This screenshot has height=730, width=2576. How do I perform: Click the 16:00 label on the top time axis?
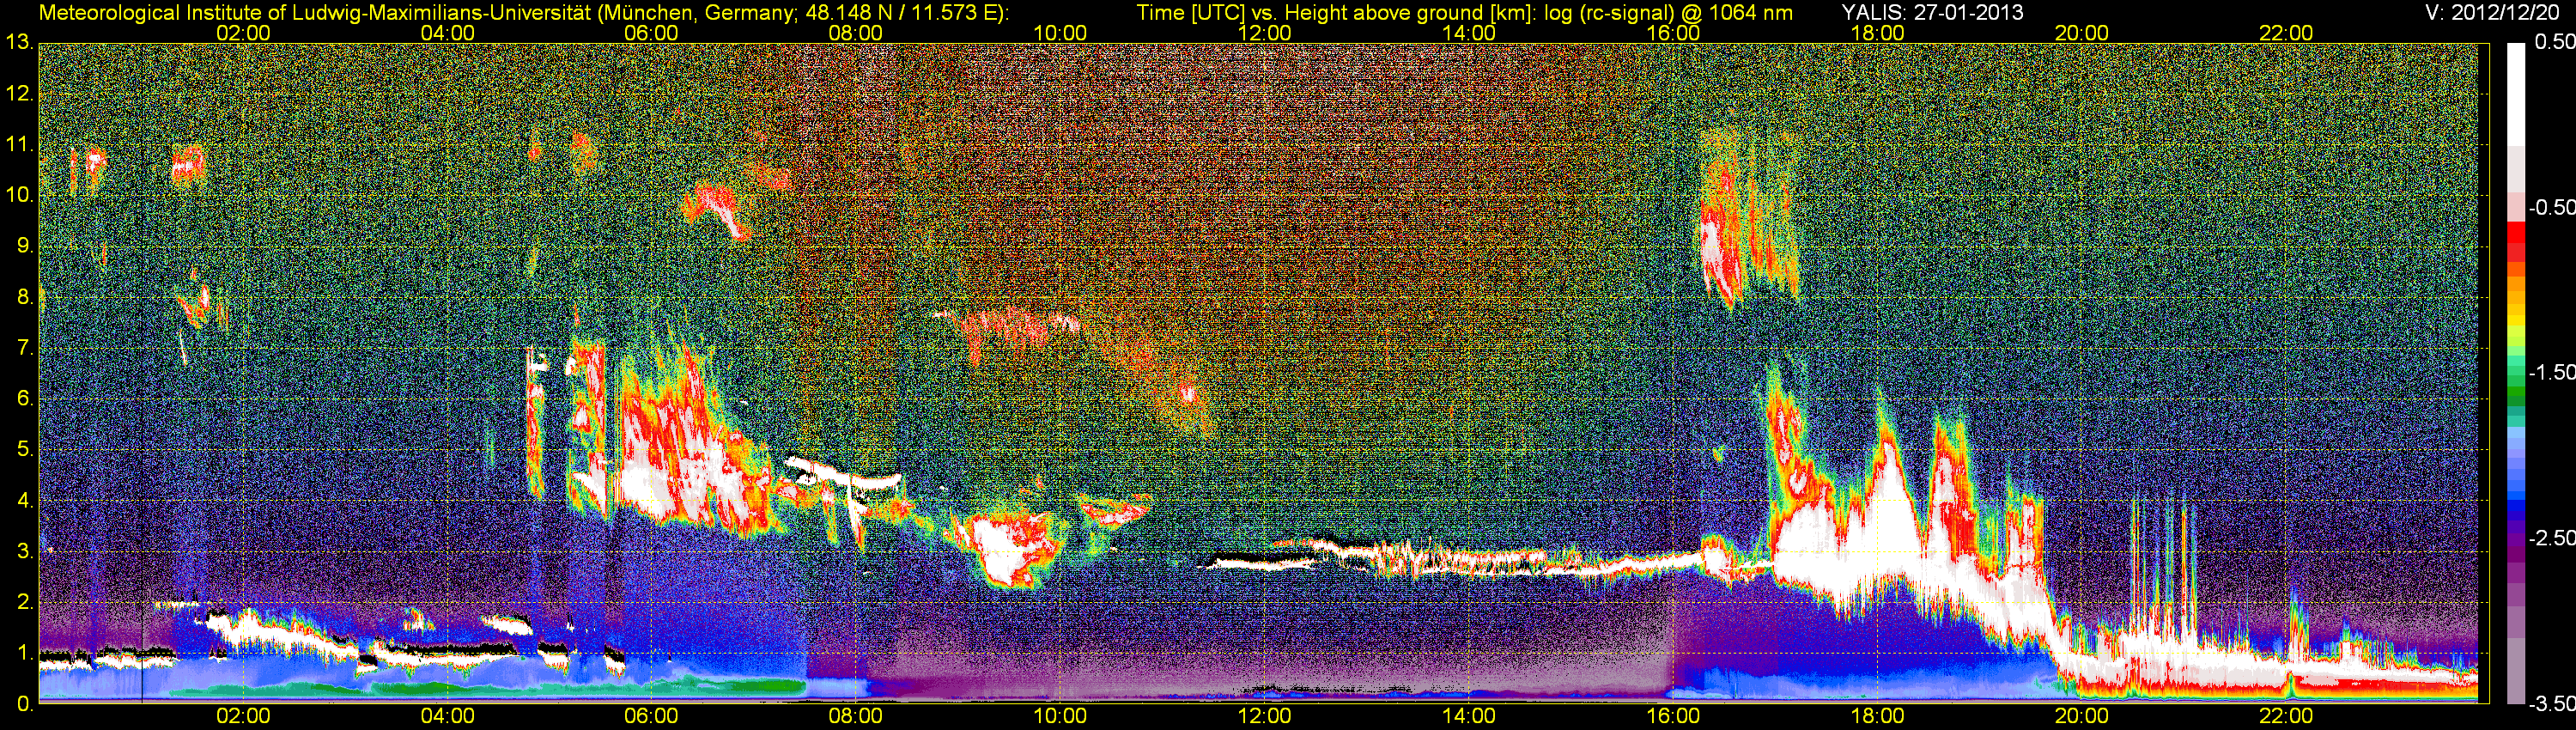(1673, 33)
